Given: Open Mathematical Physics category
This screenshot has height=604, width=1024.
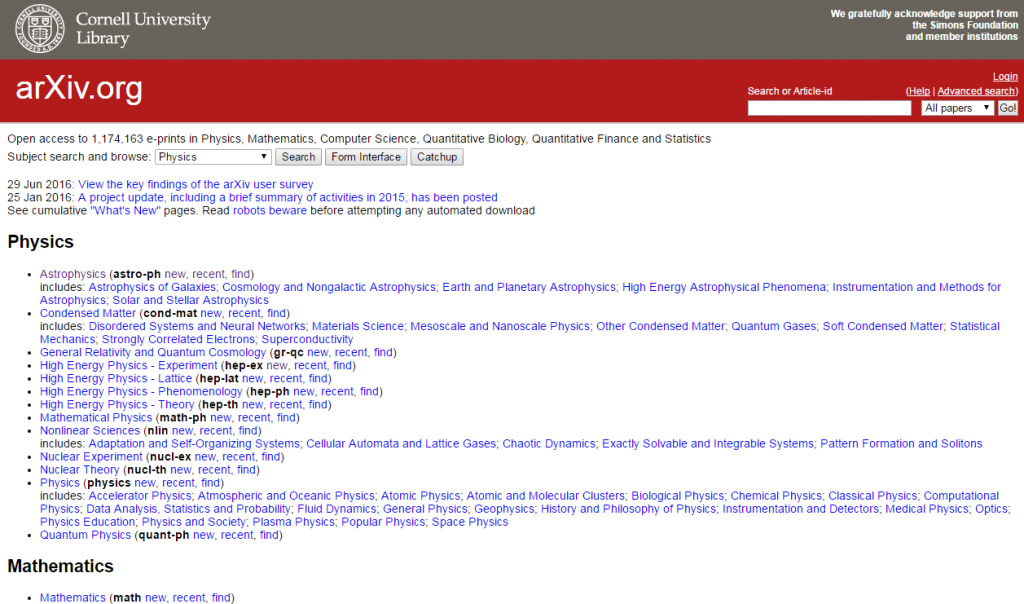Looking at the screenshot, I should pos(96,417).
